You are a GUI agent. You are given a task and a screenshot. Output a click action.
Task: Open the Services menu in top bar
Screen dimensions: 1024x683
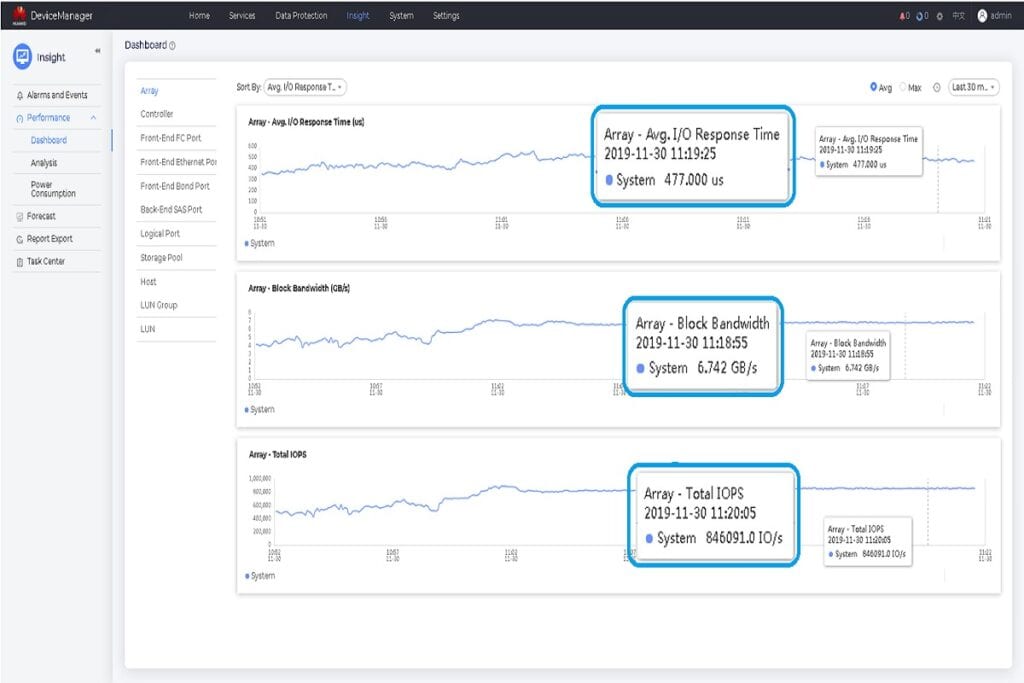[x=241, y=16]
